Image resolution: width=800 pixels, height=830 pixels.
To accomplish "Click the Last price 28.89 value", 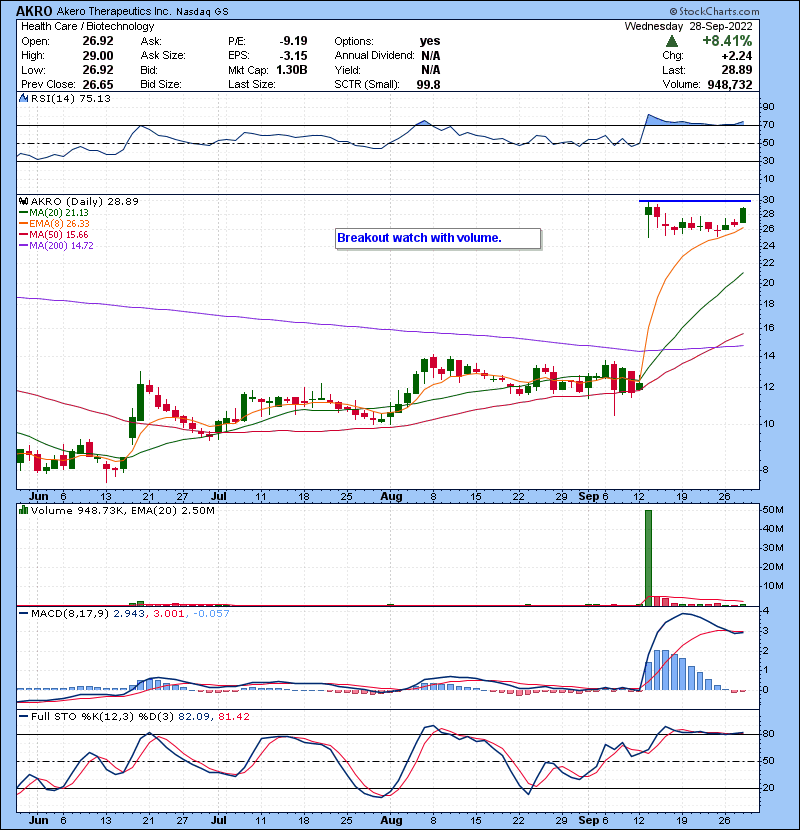I will [736, 70].
